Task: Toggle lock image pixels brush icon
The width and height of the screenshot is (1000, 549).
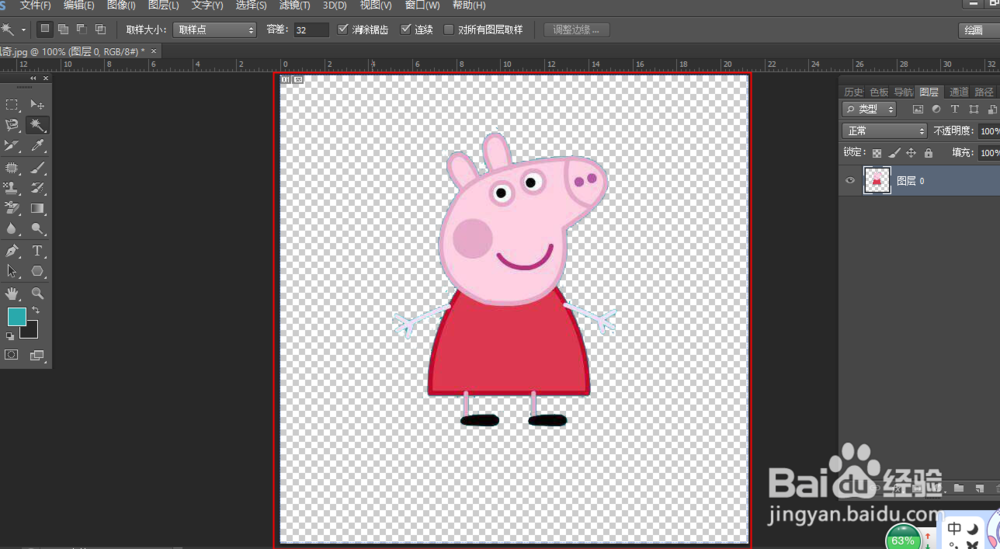Action: point(894,153)
